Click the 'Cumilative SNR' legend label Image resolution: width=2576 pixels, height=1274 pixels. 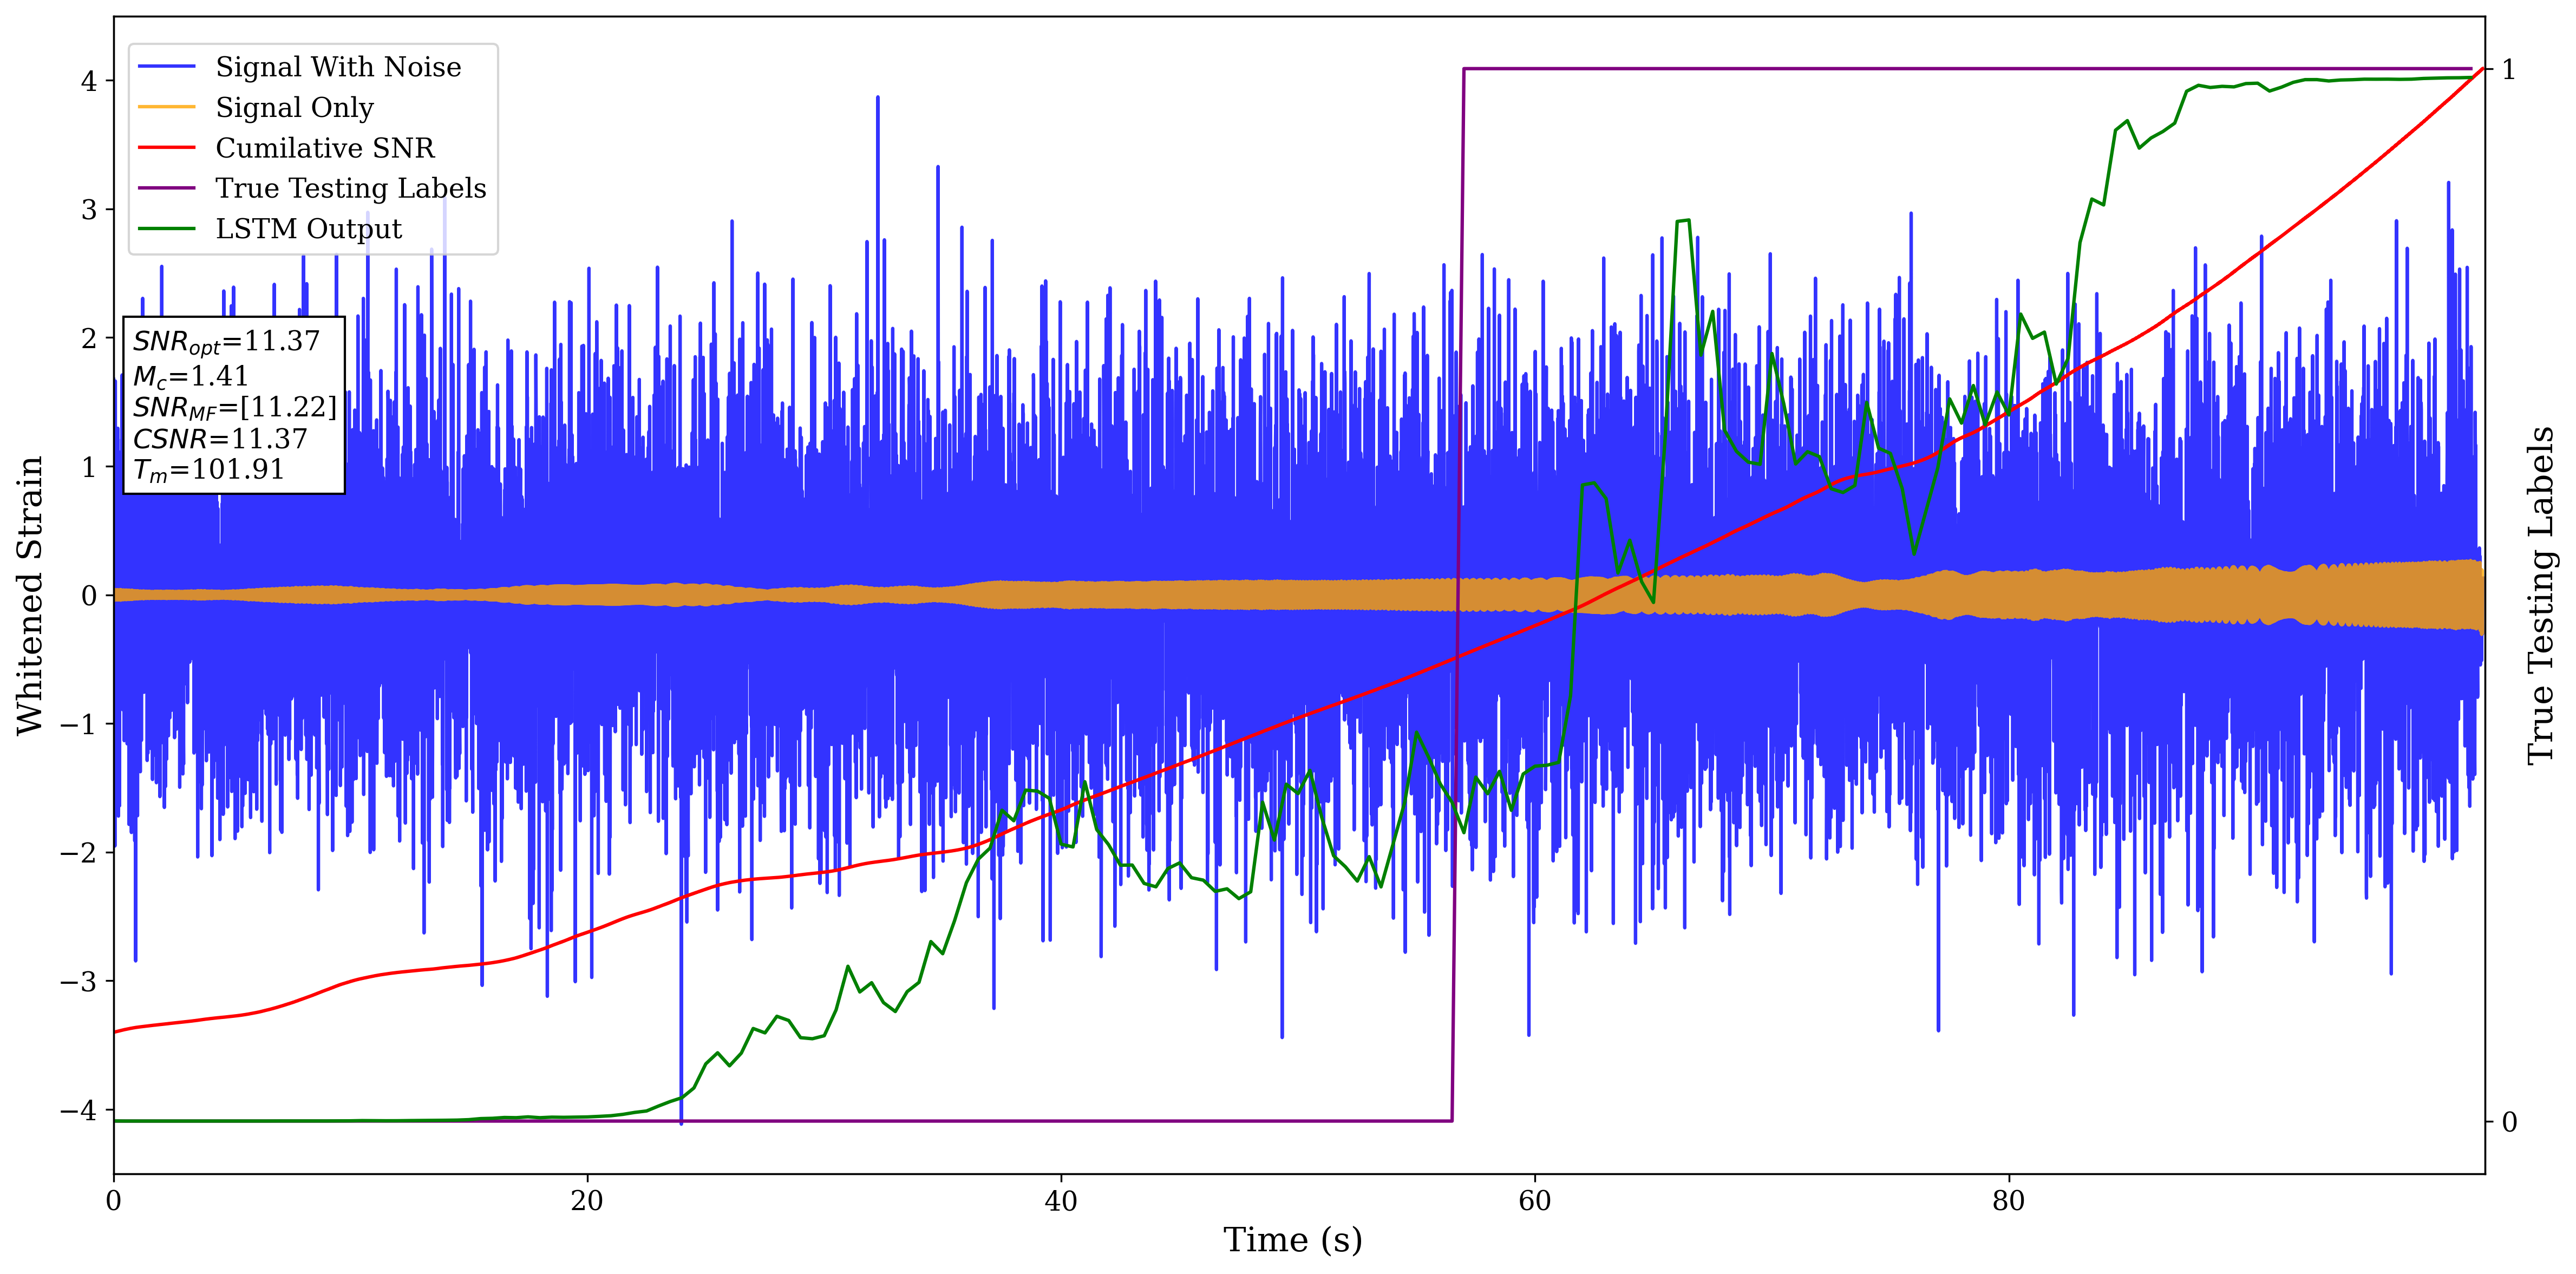coord(325,148)
